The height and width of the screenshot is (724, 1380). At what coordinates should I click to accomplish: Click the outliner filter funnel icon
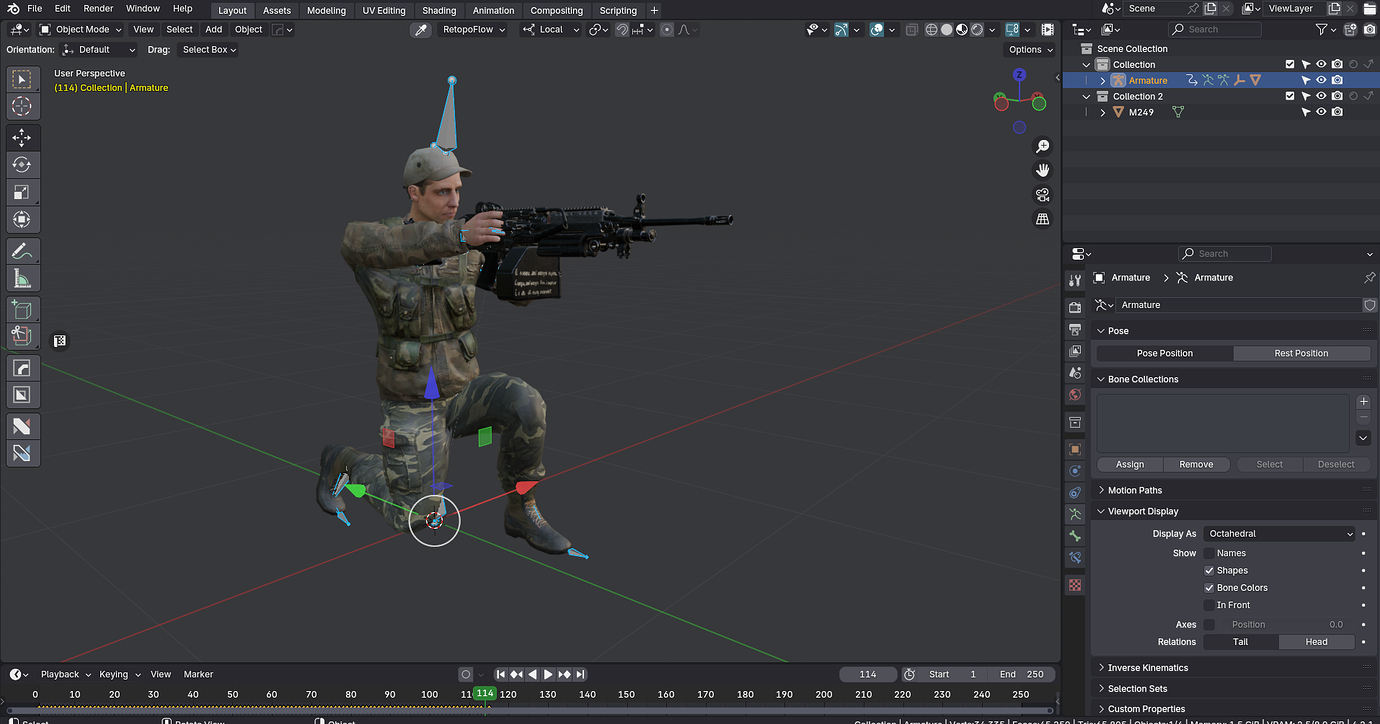pos(1322,29)
